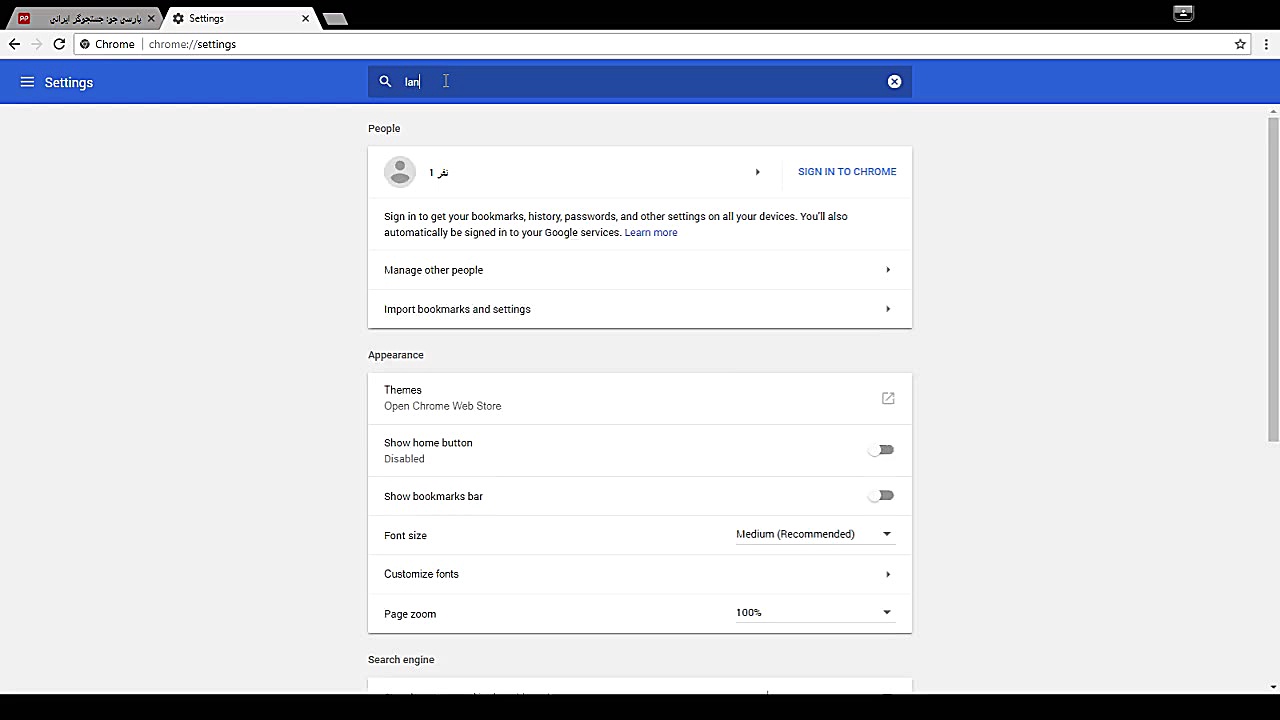Viewport: 1280px width, 720px height.
Task: Open Chrome Web Store external link icon
Action: [888, 398]
